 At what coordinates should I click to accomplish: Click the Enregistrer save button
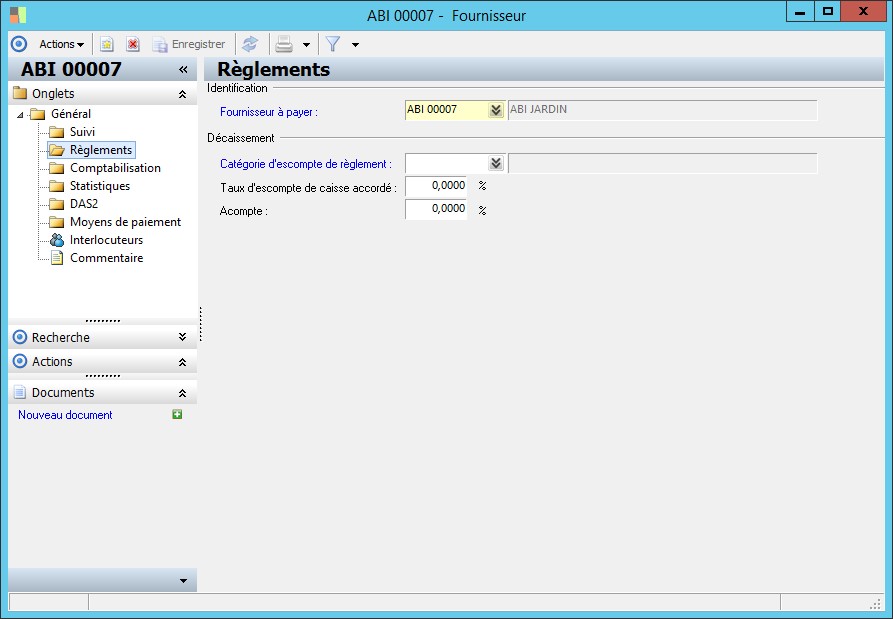pyautogui.click(x=189, y=44)
